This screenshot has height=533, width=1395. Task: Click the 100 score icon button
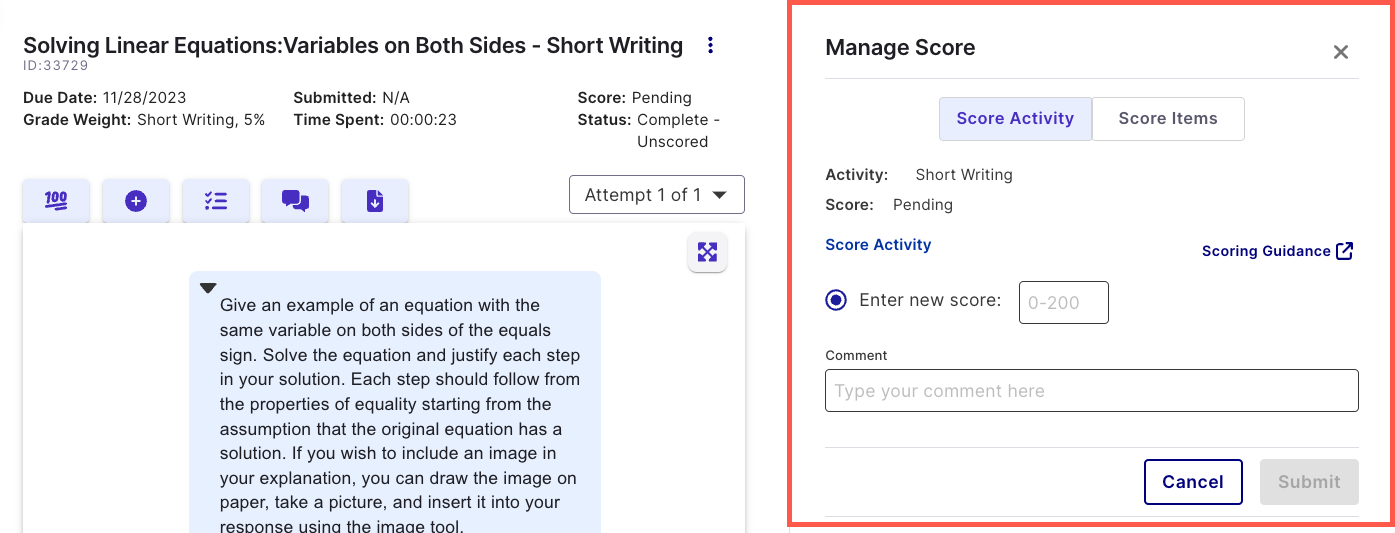click(56, 201)
